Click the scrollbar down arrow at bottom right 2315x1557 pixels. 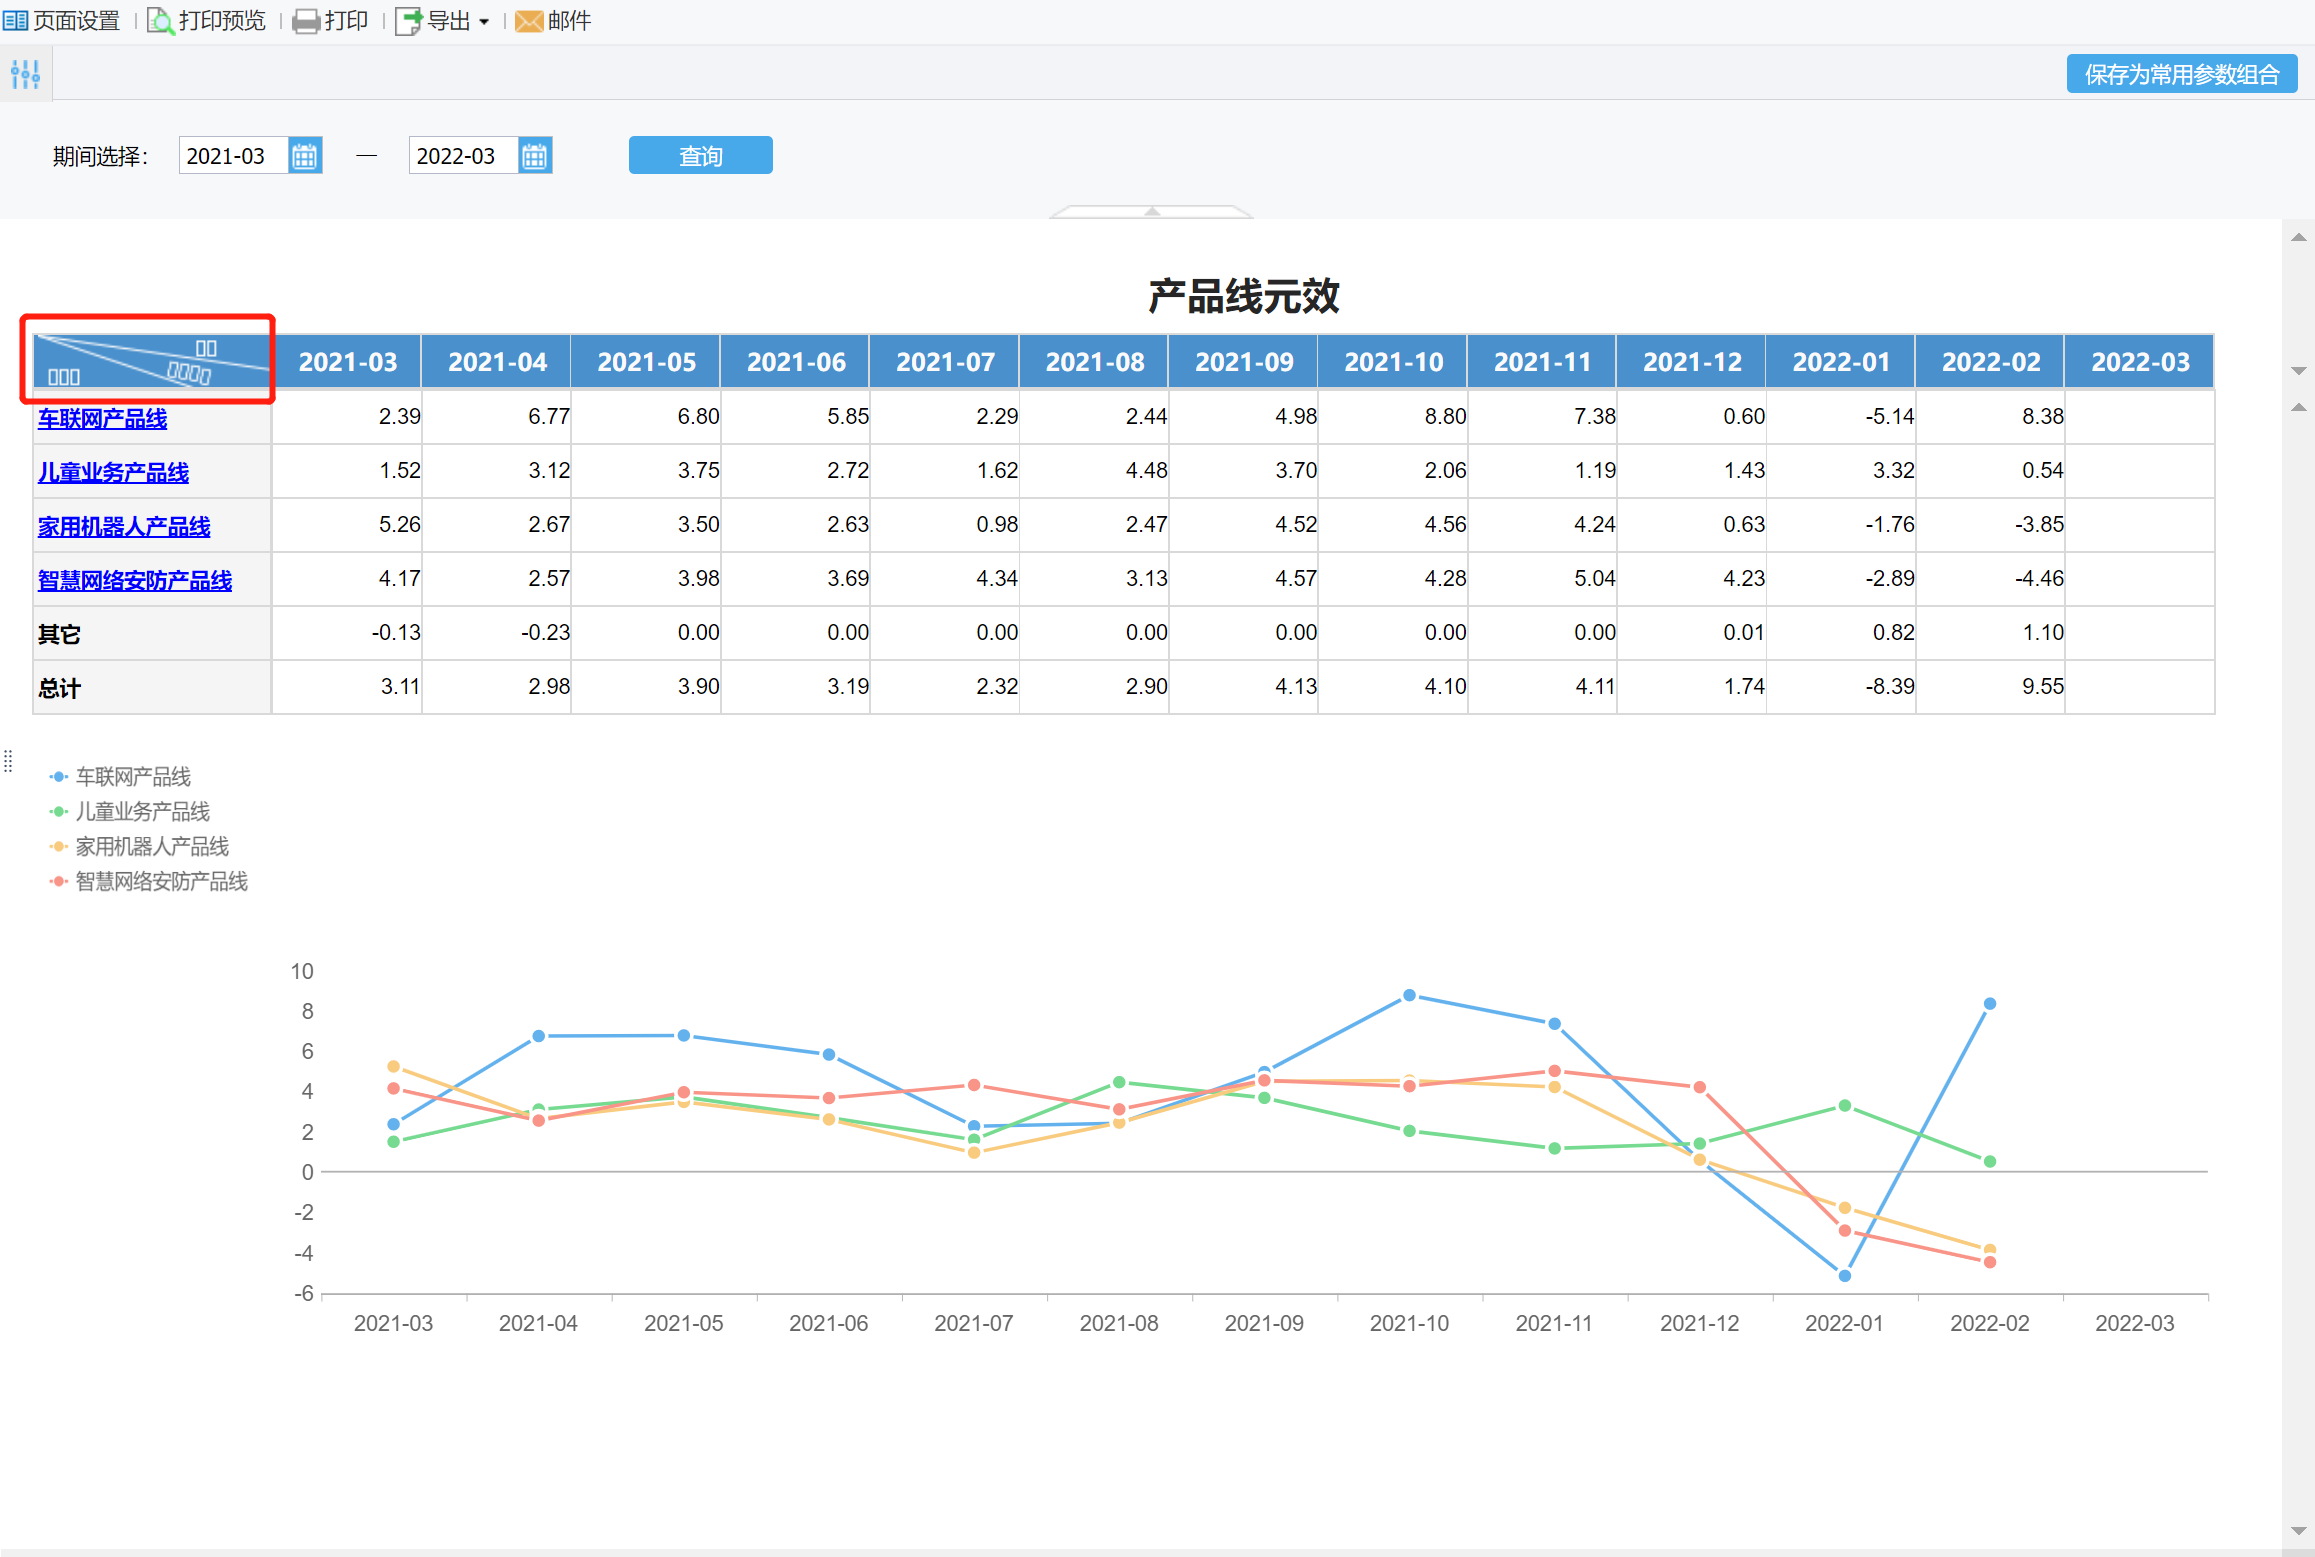pyautogui.click(x=2298, y=1531)
